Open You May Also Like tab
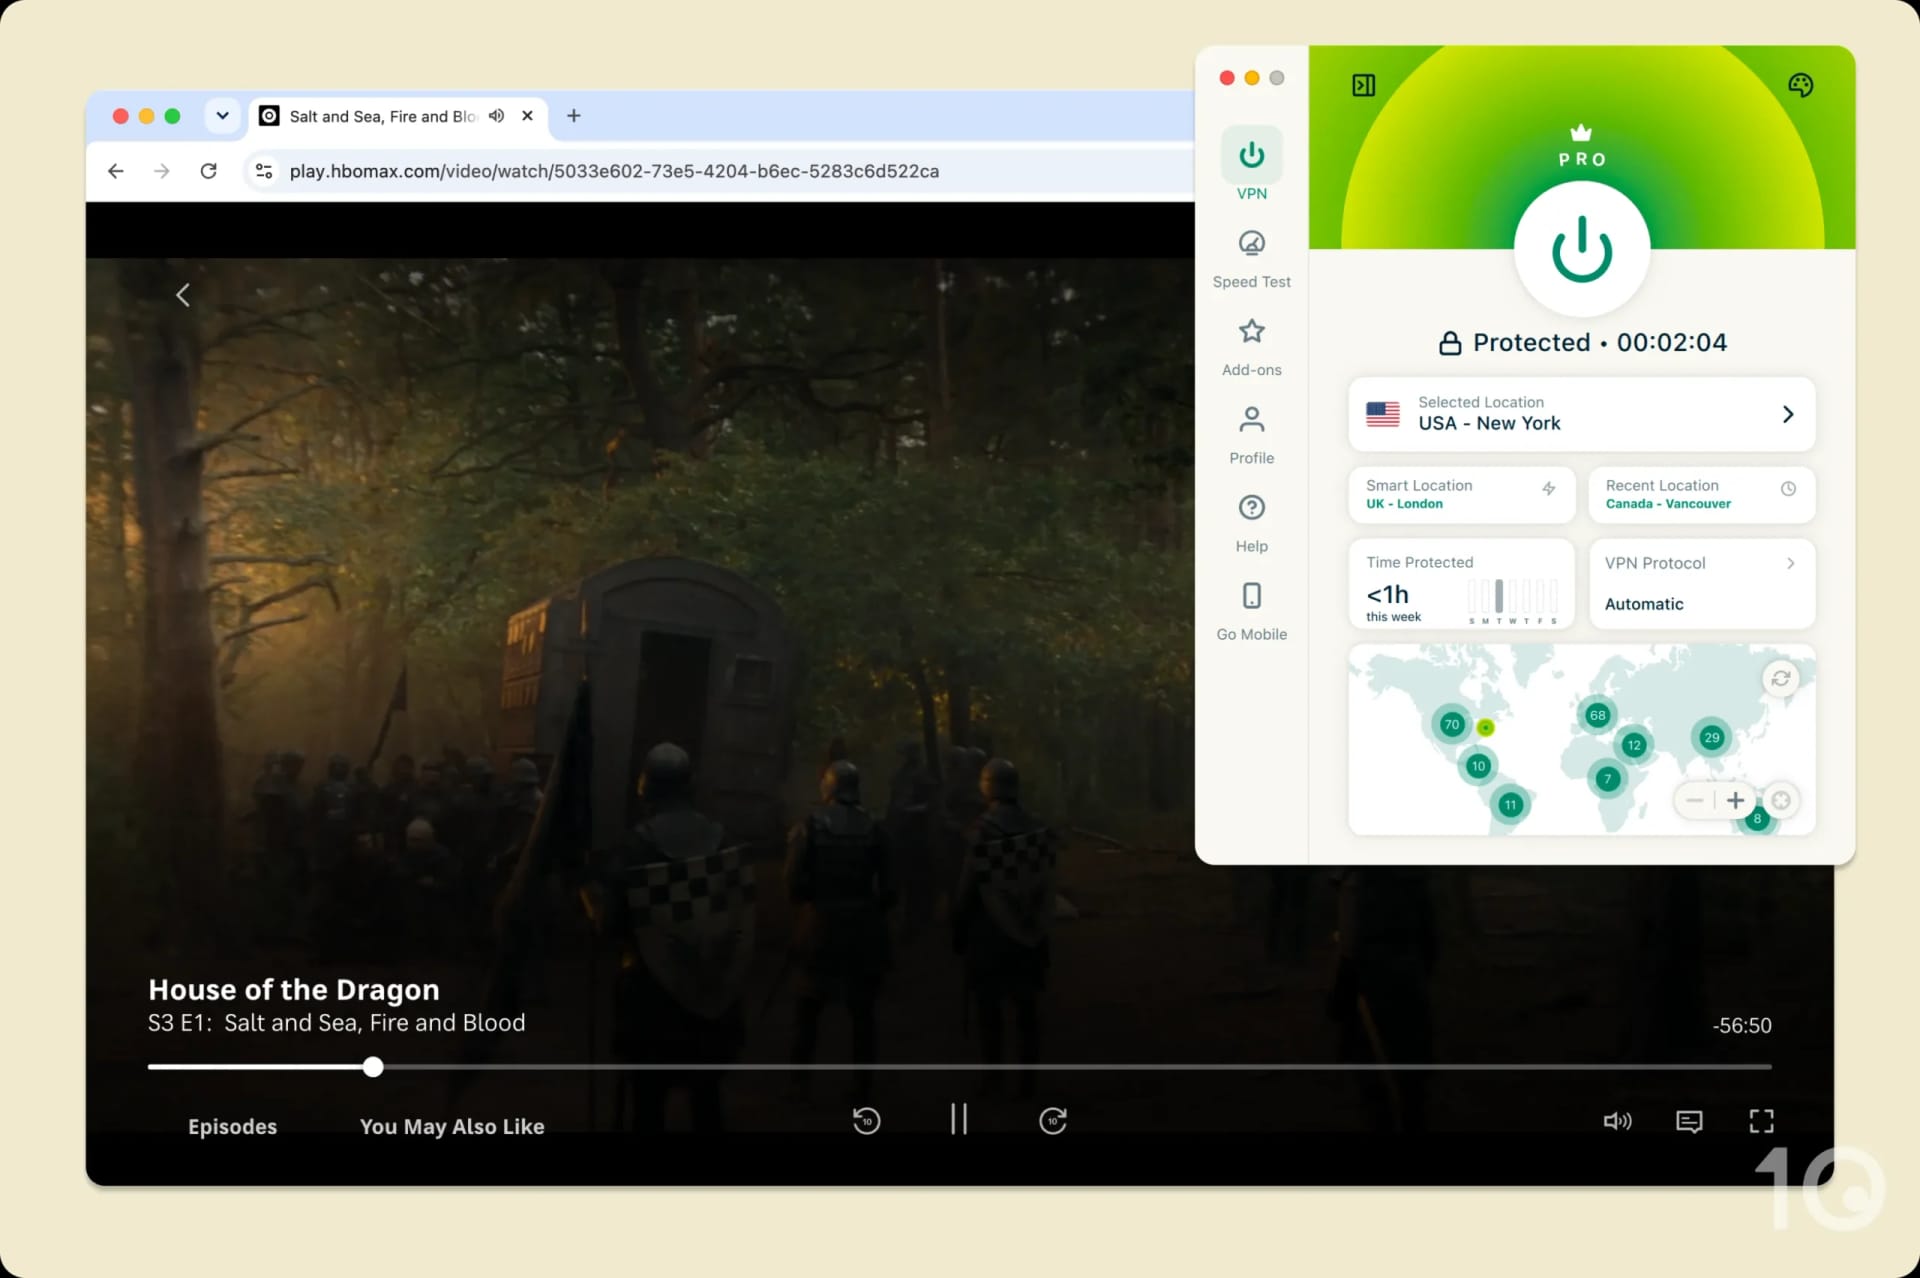Image resolution: width=1920 pixels, height=1278 pixels. 452,1126
